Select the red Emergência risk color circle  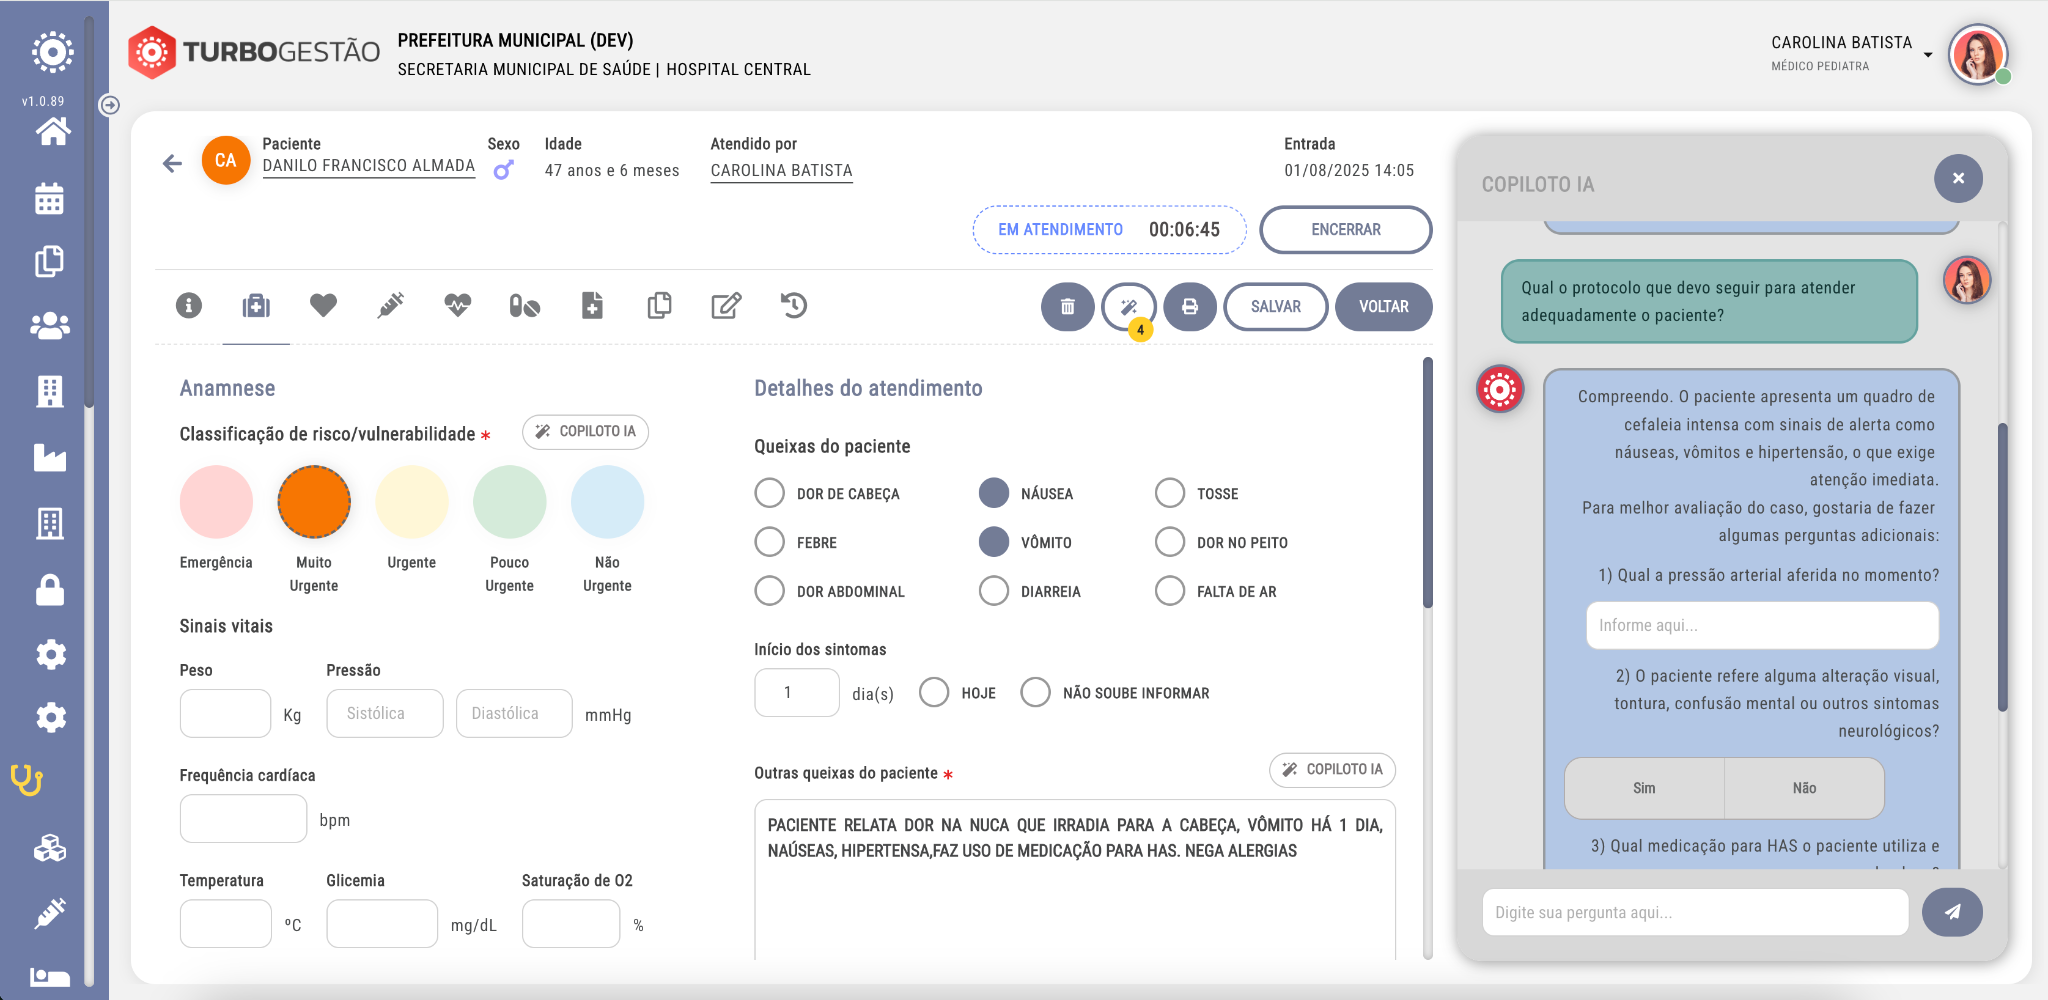pyautogui.click(x=216, y=502)
